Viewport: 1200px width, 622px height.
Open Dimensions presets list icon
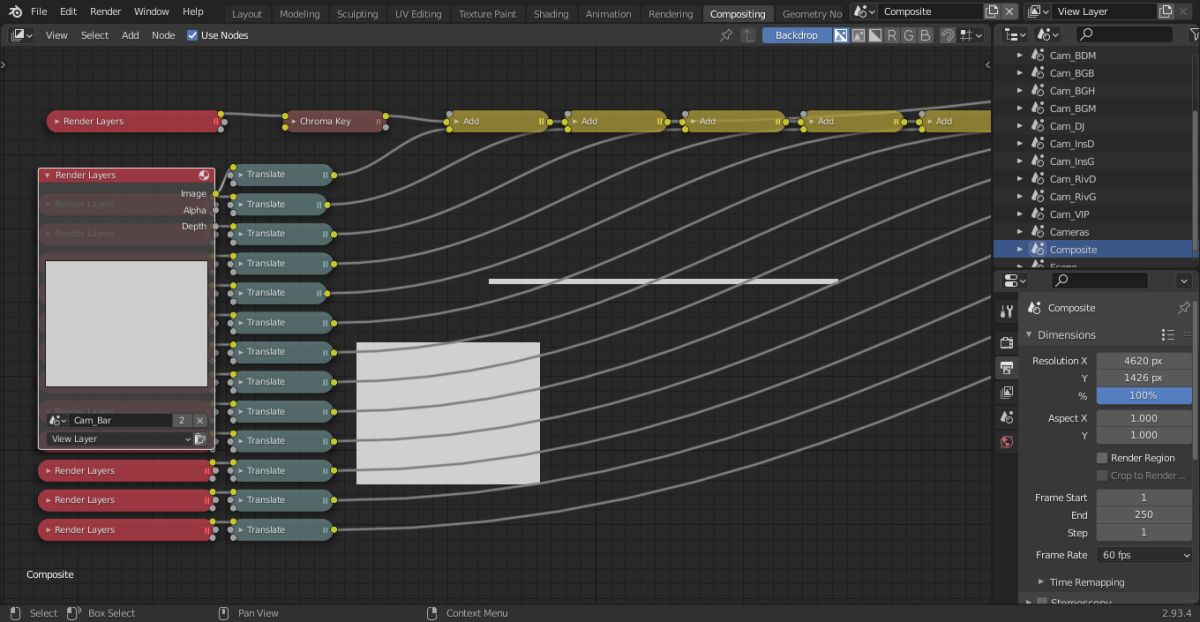click(x=1168, y=335)
